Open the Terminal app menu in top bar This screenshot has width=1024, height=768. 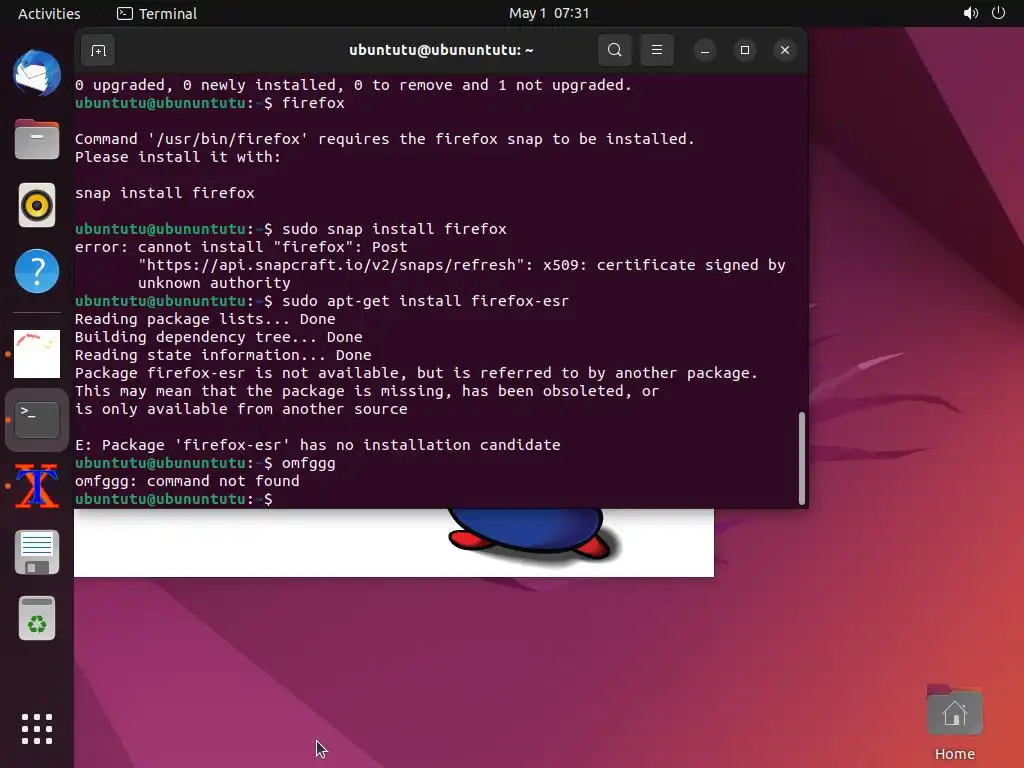coord(157,13)
